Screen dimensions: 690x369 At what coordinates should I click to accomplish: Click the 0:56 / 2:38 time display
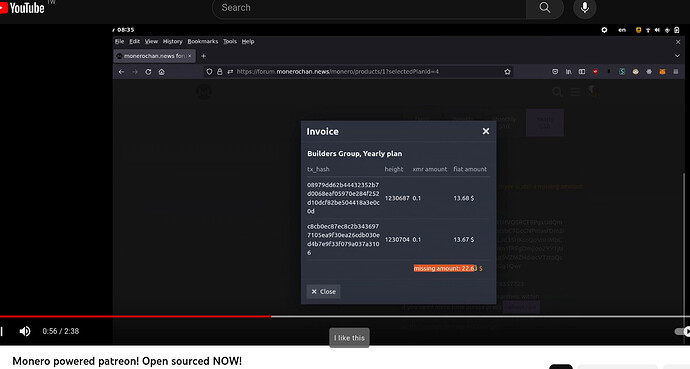[61, 331]
